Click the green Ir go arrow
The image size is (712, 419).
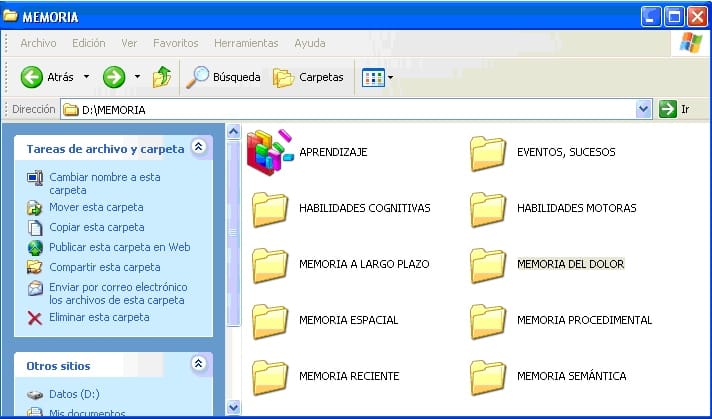(x=668, y=109)
